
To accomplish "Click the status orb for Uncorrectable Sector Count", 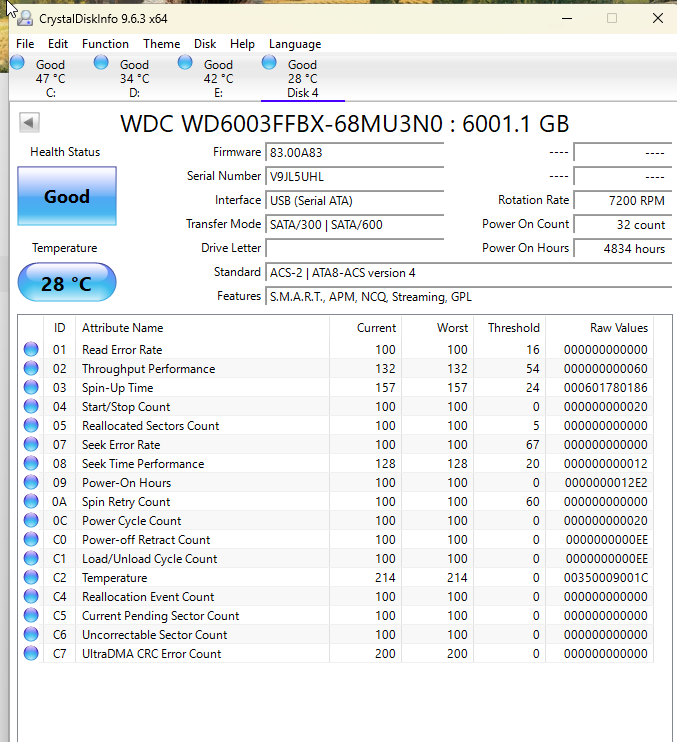I will [31, 634].
